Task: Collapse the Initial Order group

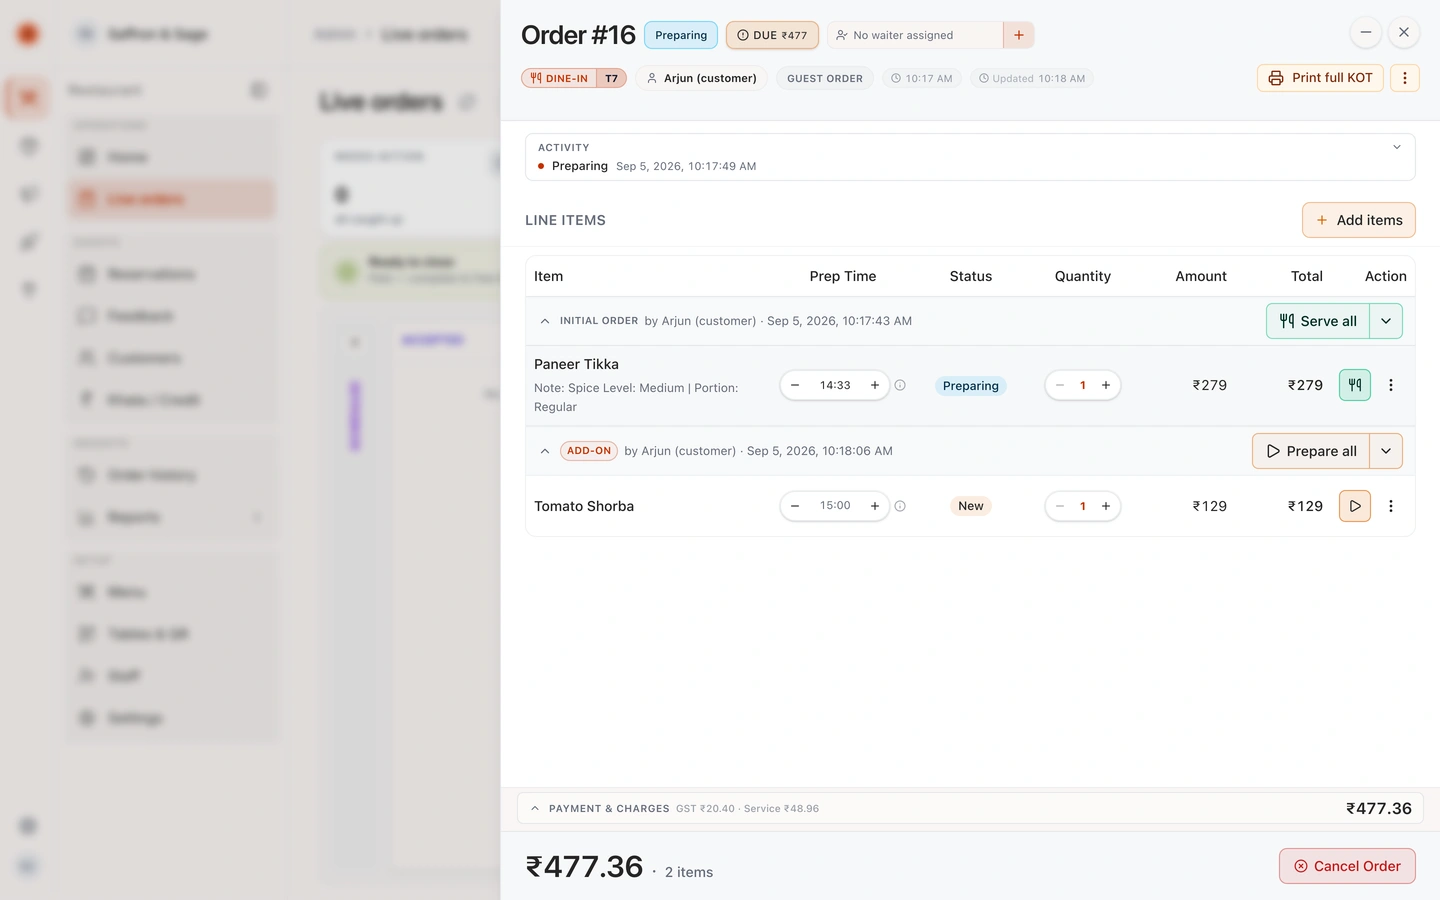Action: [x=545, y=321]
